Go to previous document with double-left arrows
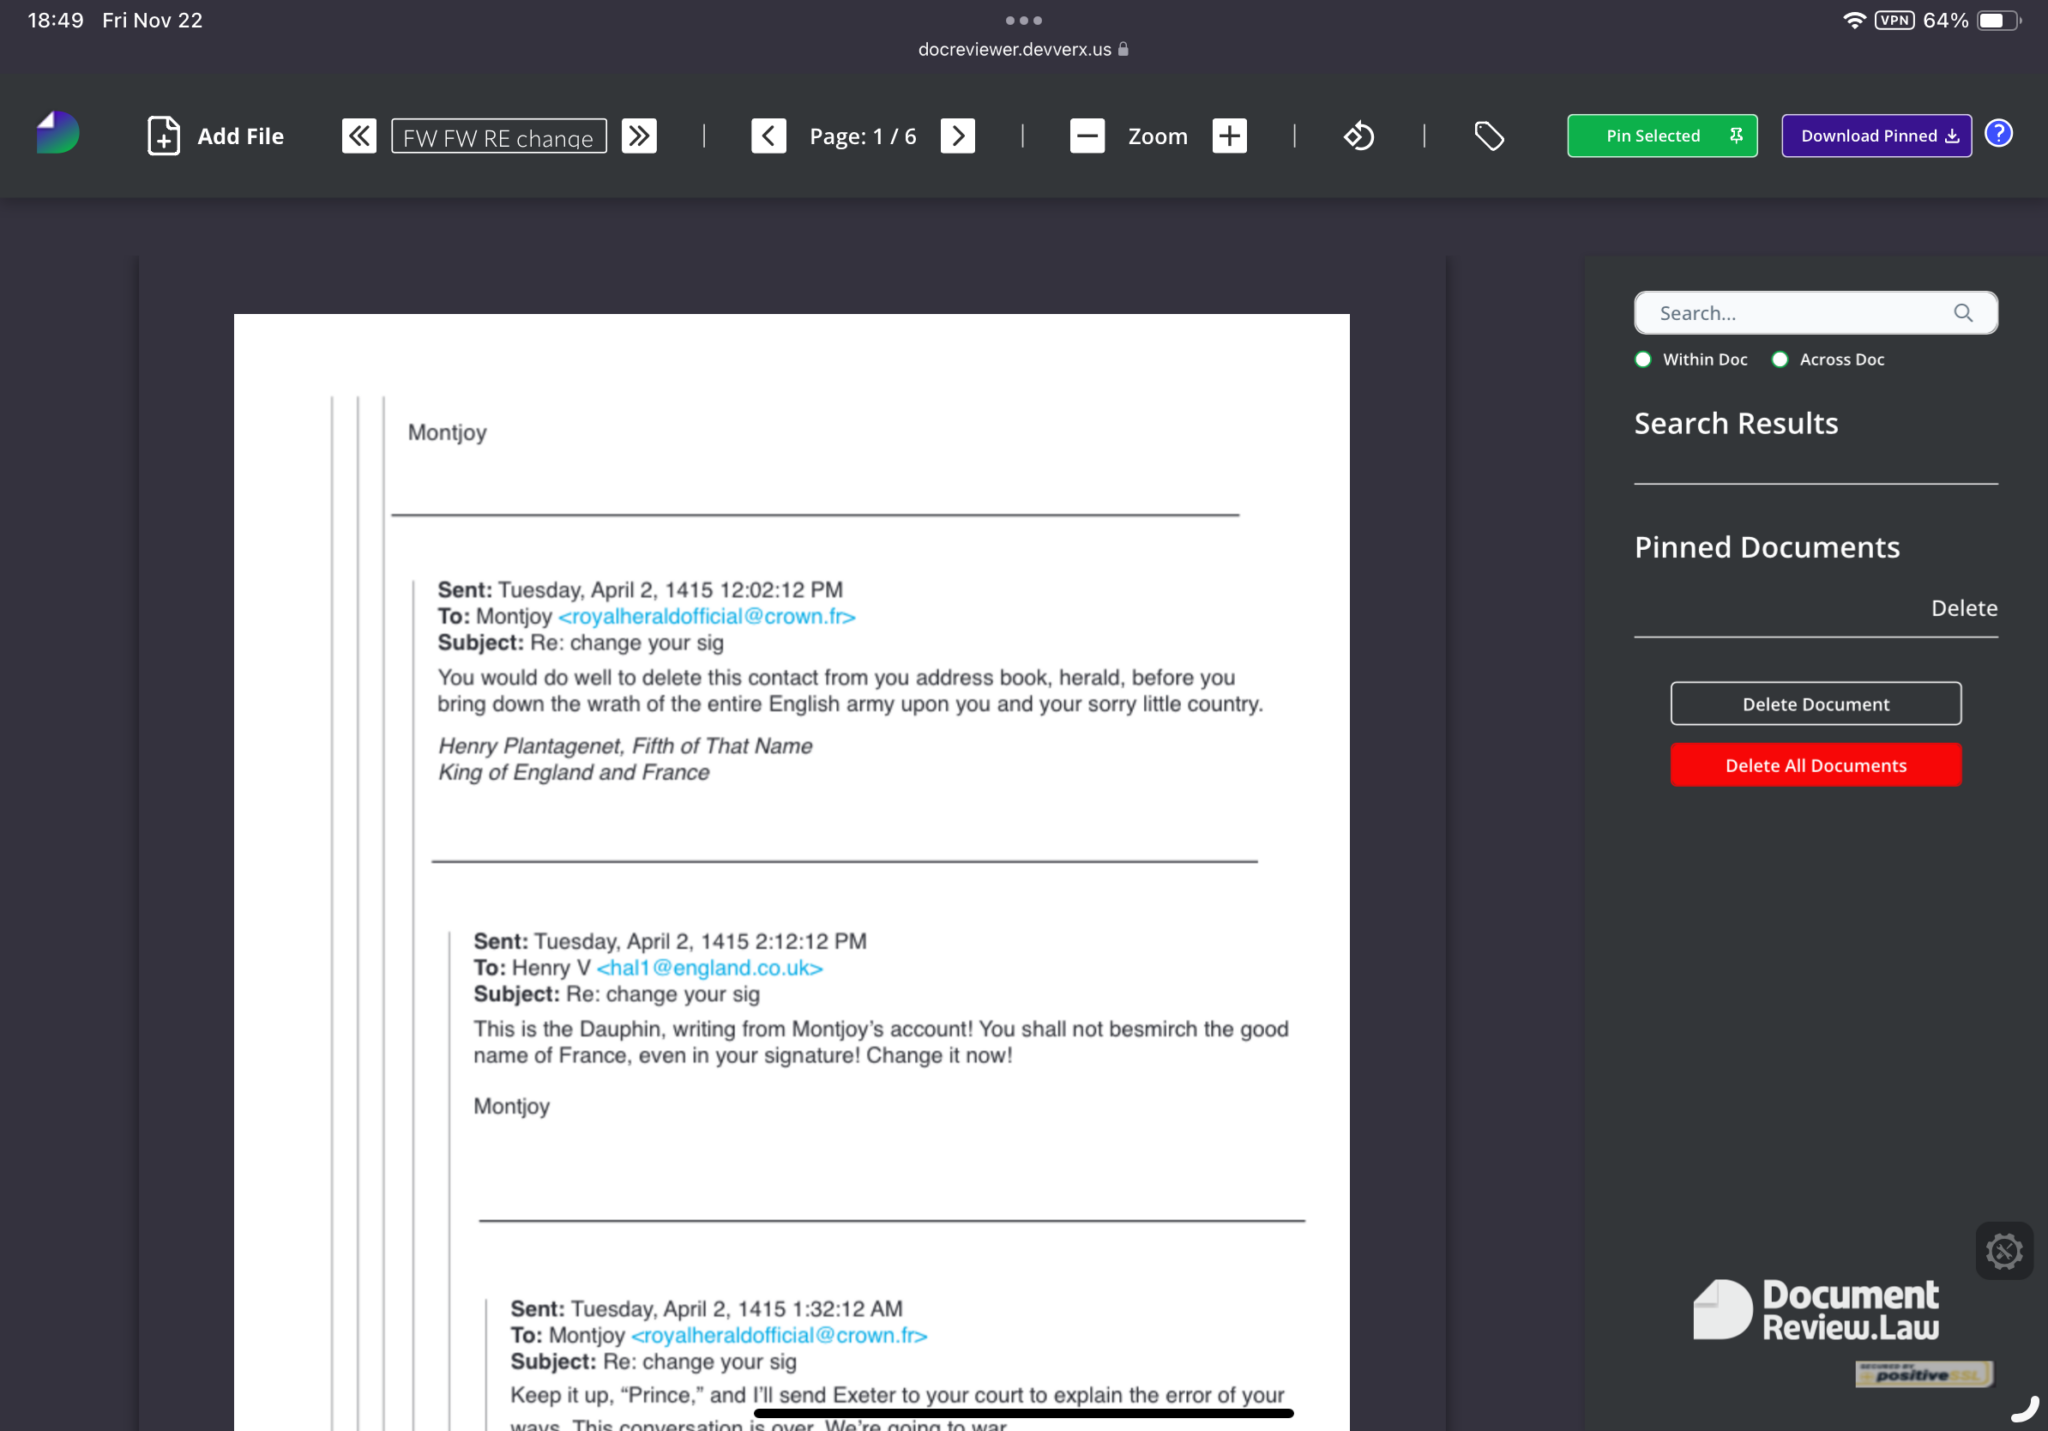 click(359, 136)
